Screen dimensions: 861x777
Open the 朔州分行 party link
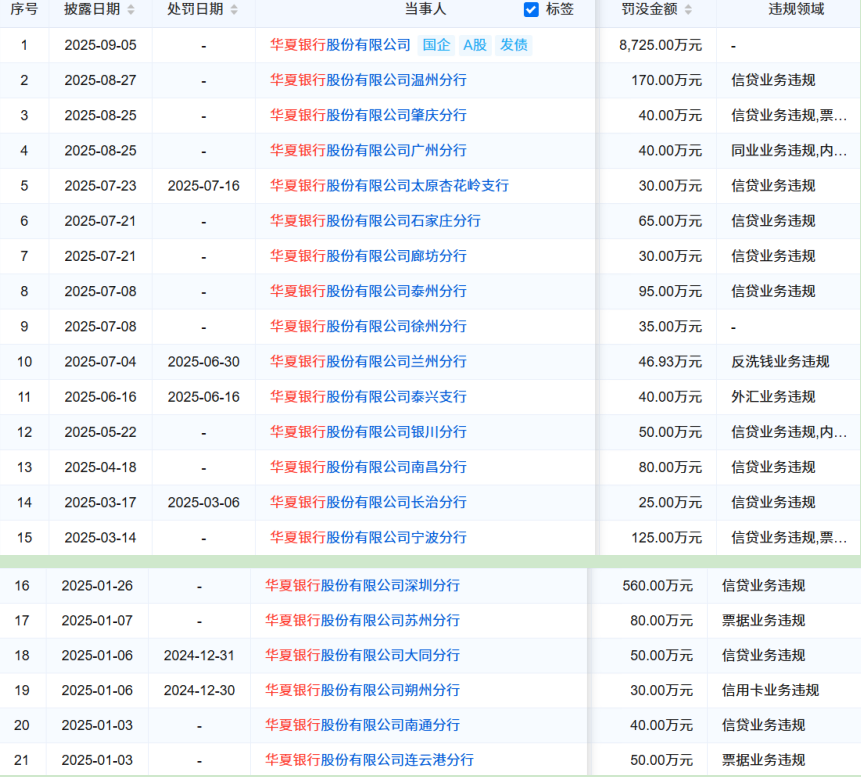pos(362,690)
